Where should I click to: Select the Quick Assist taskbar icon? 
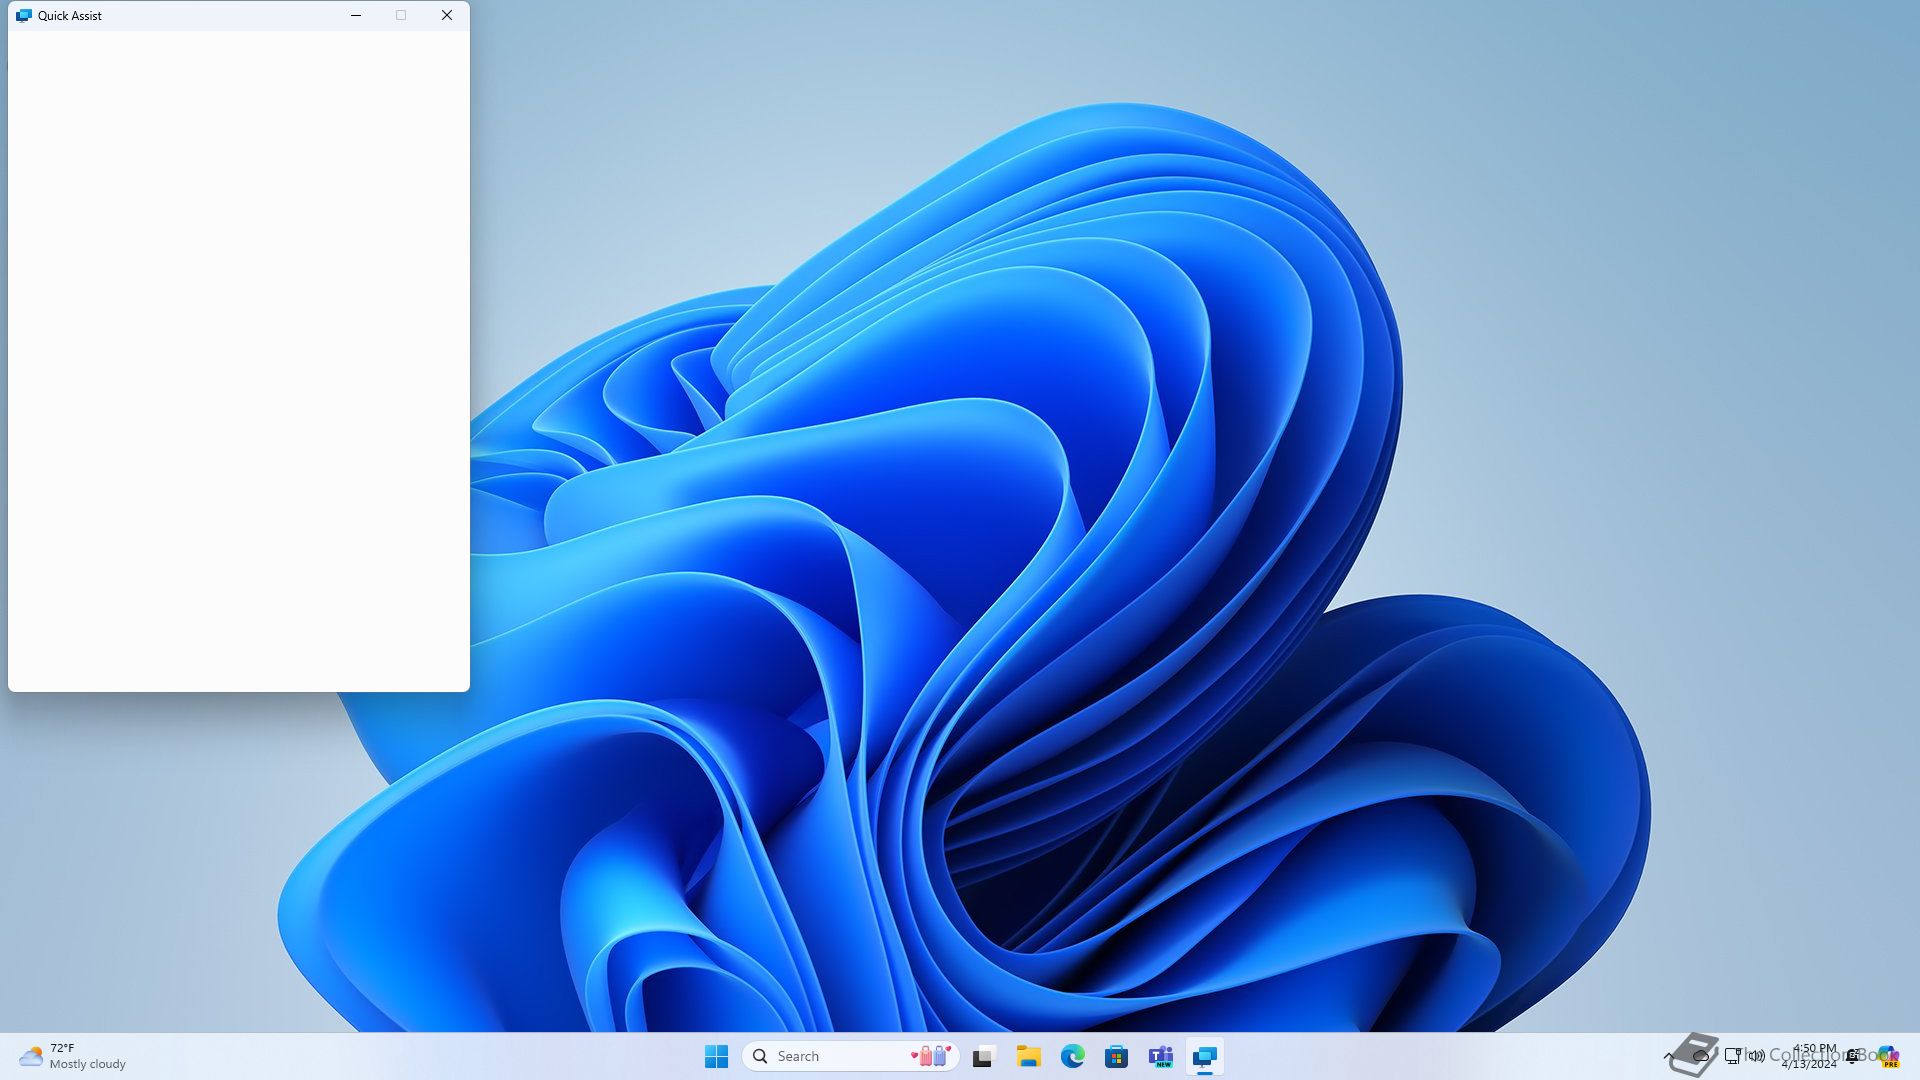(x=1205, y=1056)
